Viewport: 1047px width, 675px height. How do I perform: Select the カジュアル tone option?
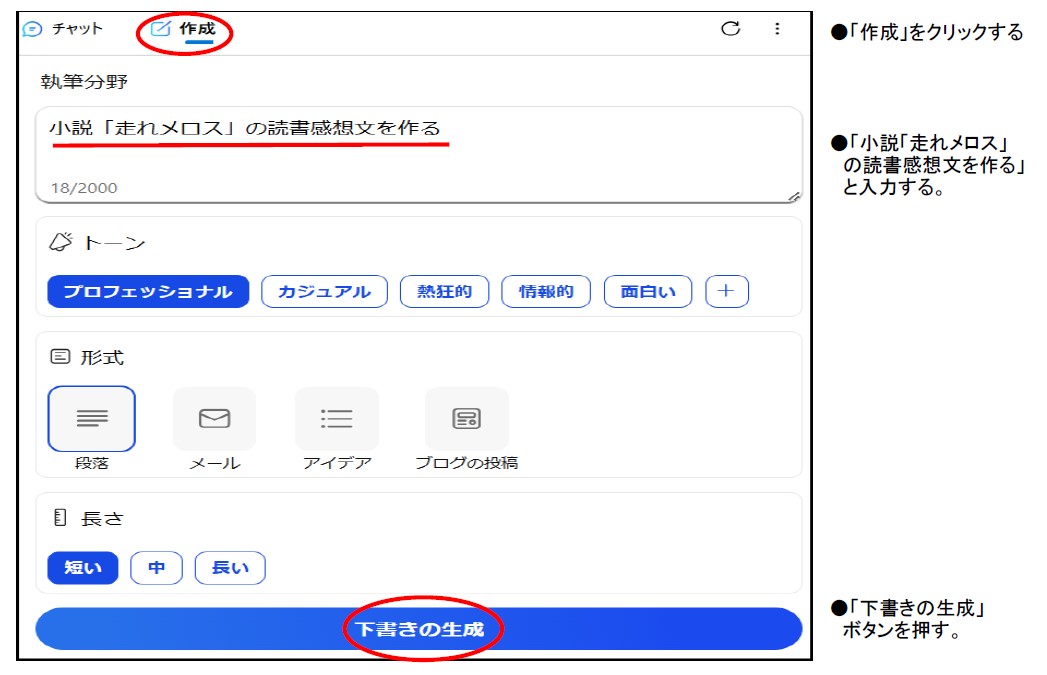[324, 292]
